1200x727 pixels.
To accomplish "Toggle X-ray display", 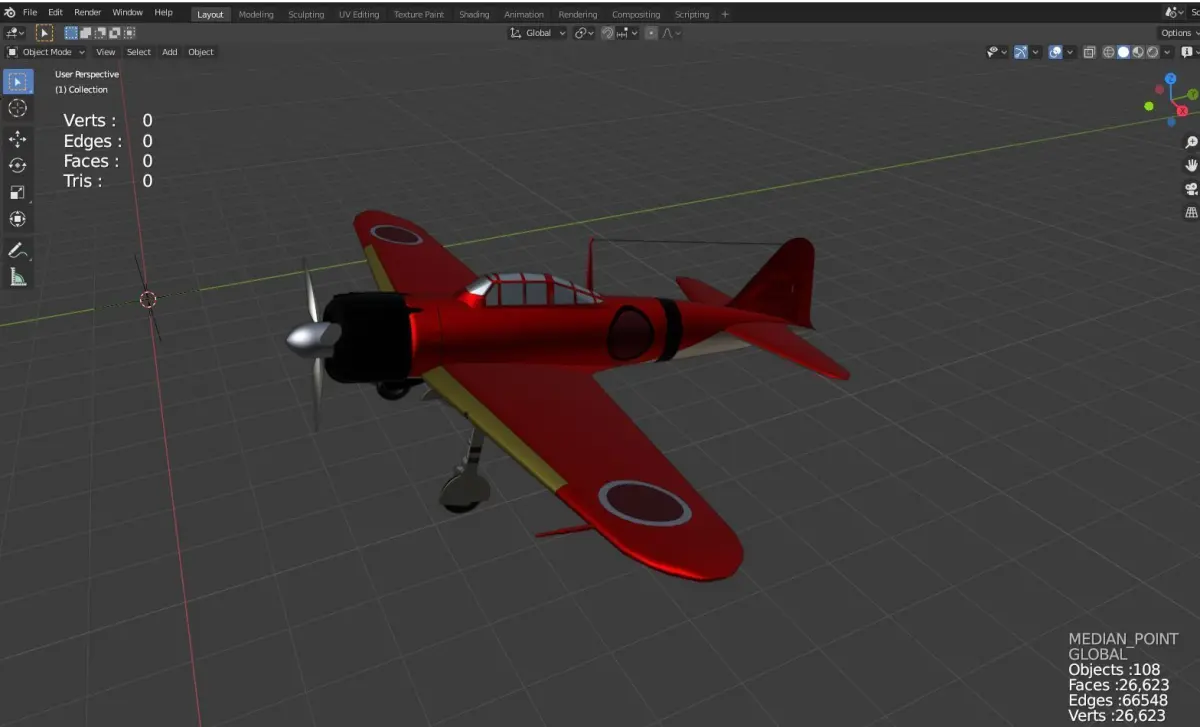I will coord(1090,52).
